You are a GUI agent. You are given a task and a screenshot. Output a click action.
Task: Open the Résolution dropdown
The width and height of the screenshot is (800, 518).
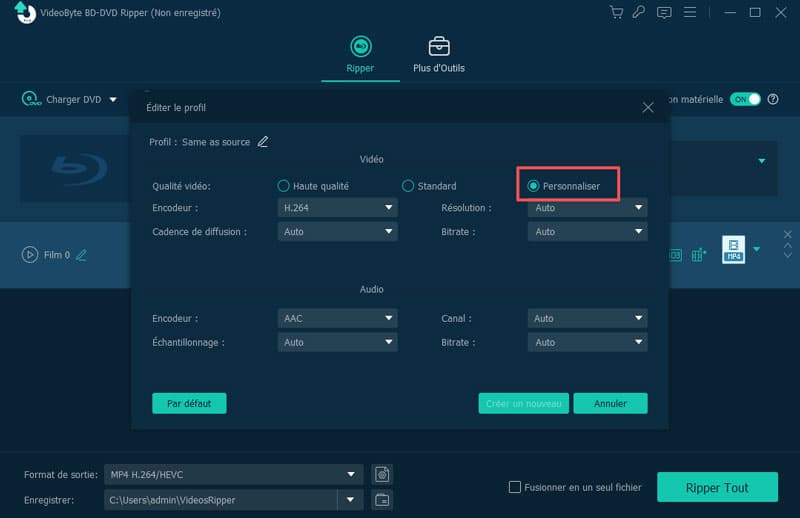point(587,208)
